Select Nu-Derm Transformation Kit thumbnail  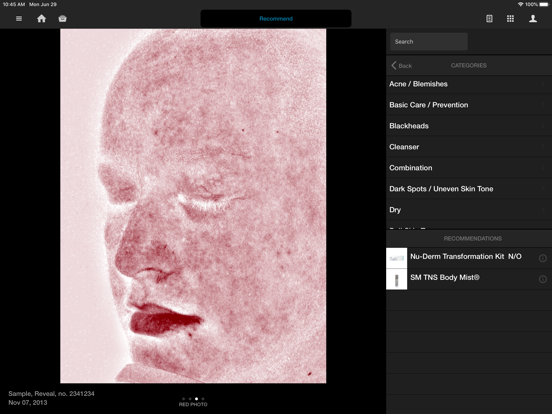point(397,258)
